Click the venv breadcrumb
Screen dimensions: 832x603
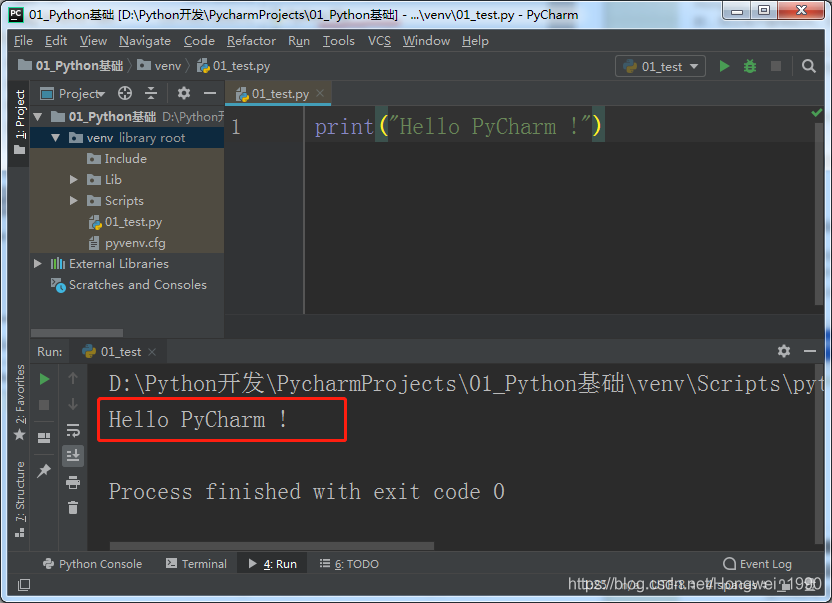(x=159, y=66)
